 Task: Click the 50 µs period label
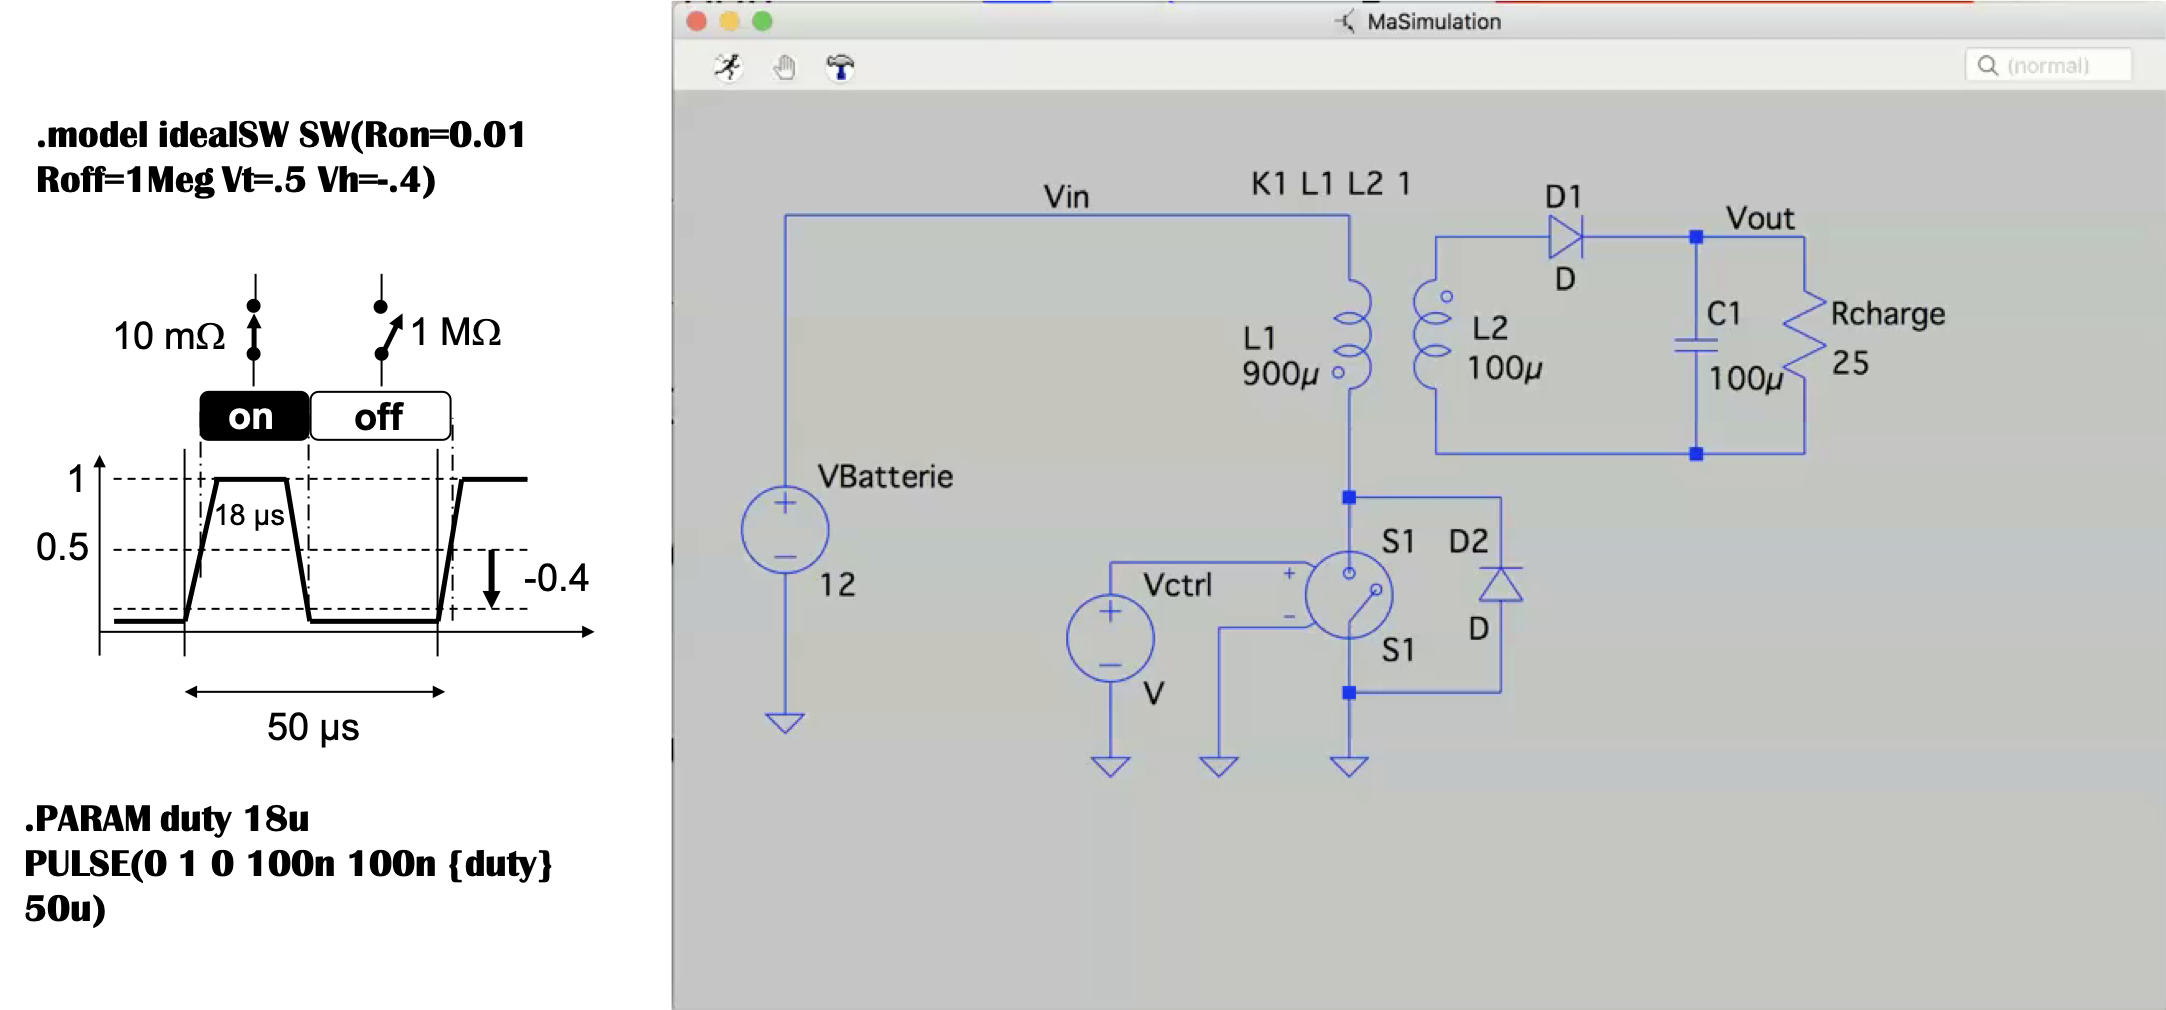click(313, 727)
